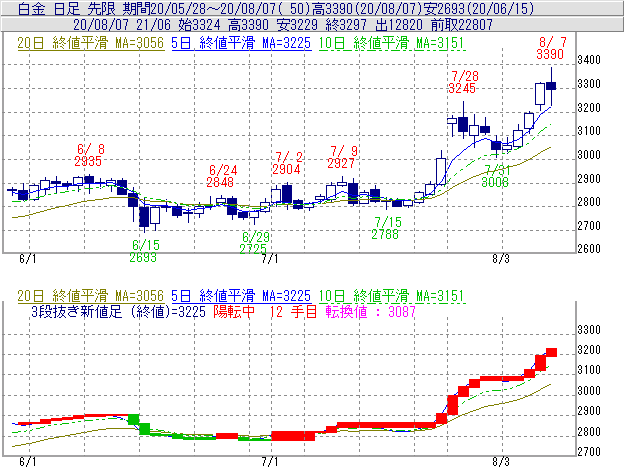Click the '3段抜き新値足 (終値)=3225' label
The height and width of the screenshot is (474, 624).
pos(118,312)
